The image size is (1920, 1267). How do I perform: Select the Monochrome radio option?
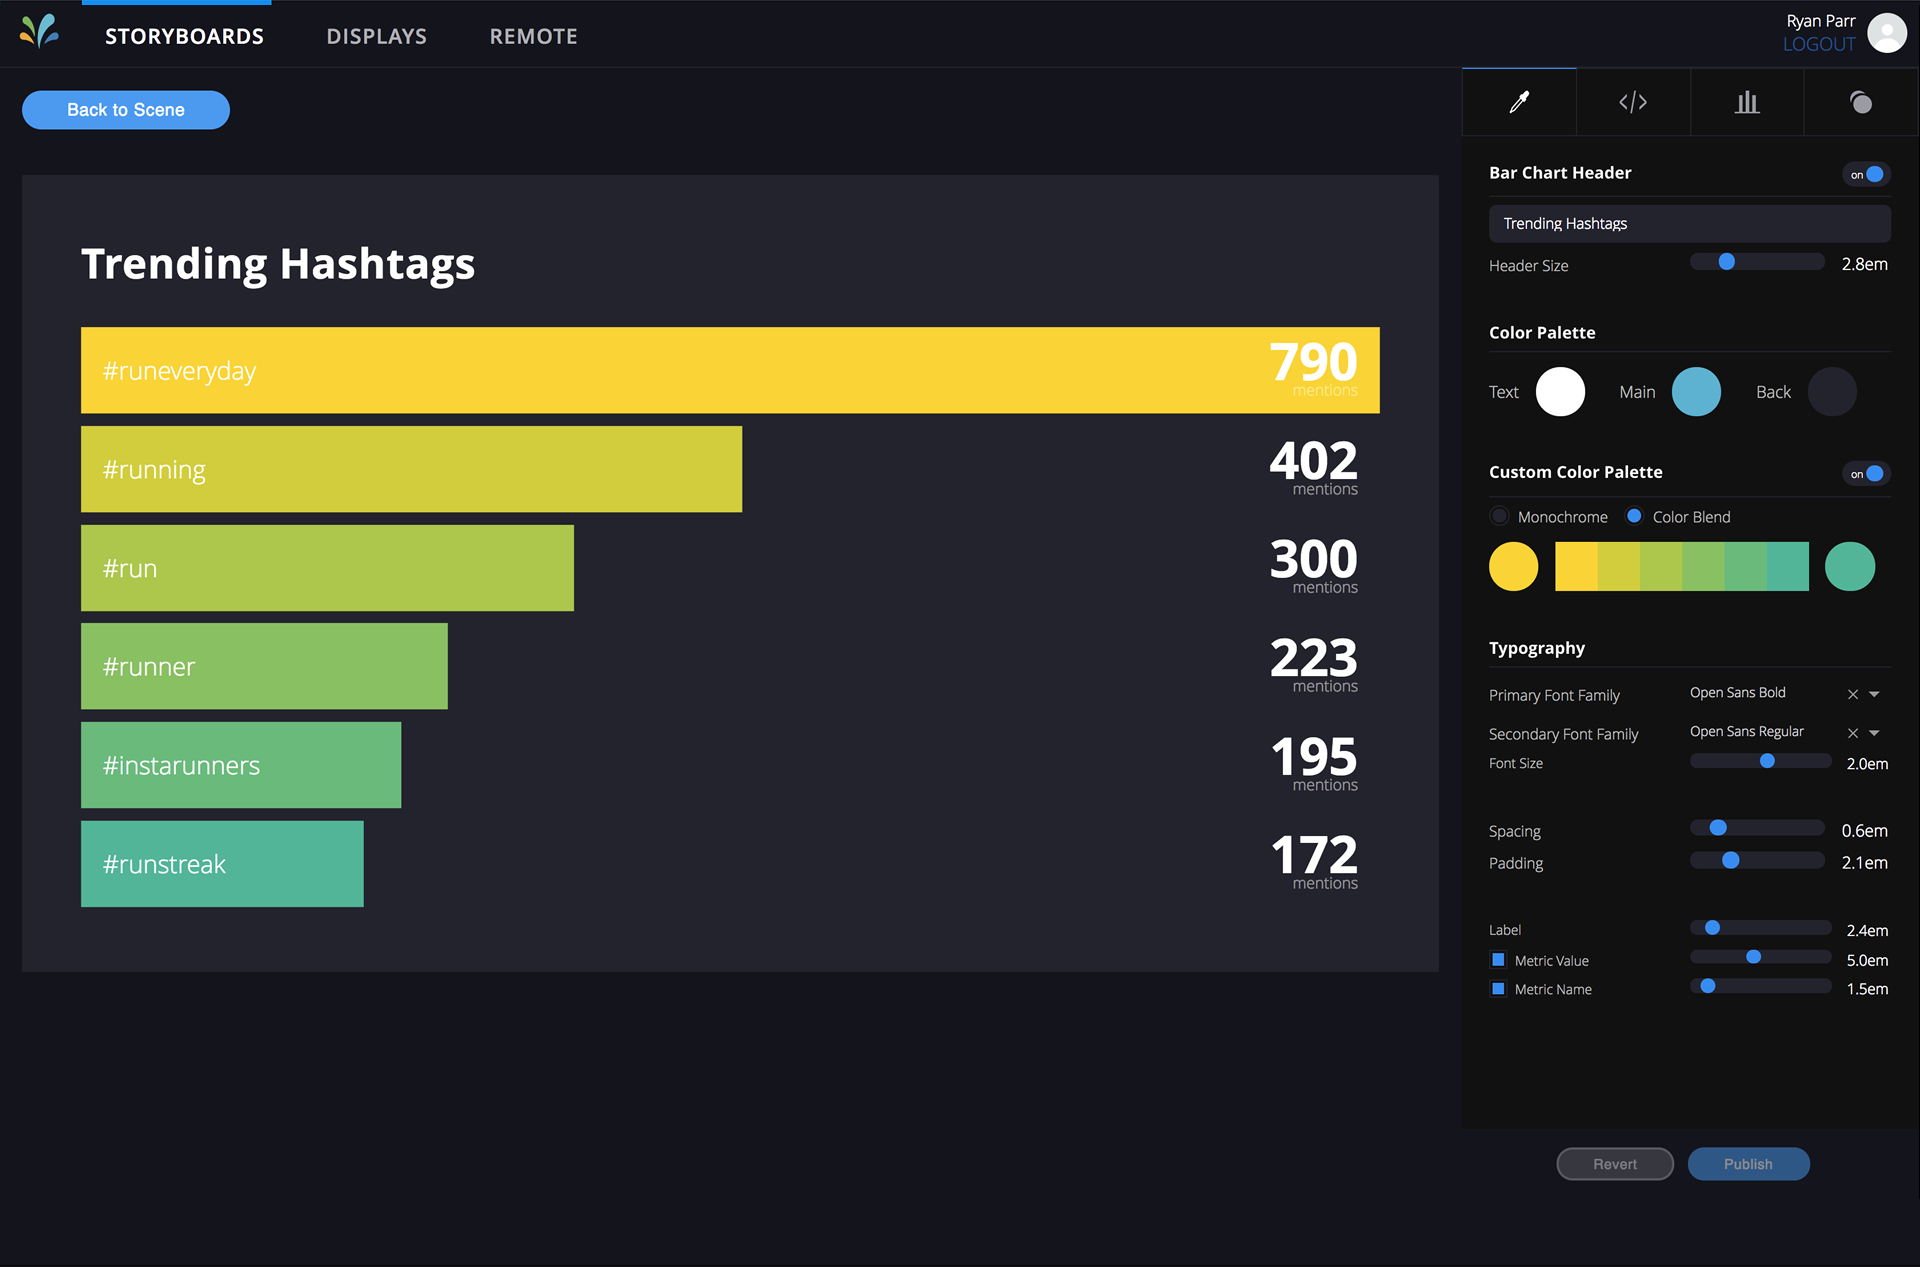pyautogui.click(x=1499, y=516)
